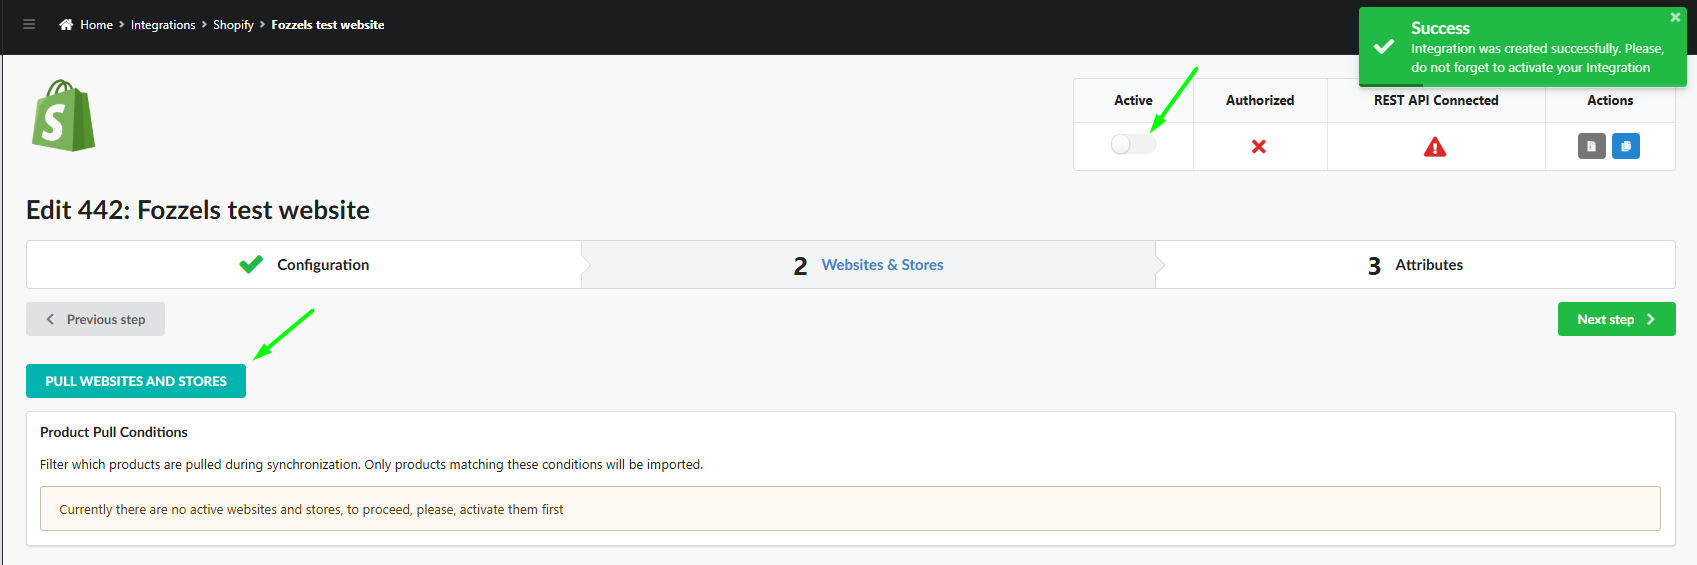Image resolution: width=1697 pixels, height=565 pixels.
Task: Click the checkmark icon in Success notification
Action: (1384, 47)
